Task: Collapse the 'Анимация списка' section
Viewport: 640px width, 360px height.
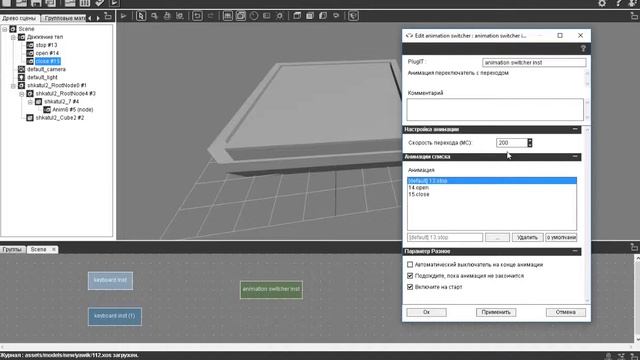Action: click(575, 157)
